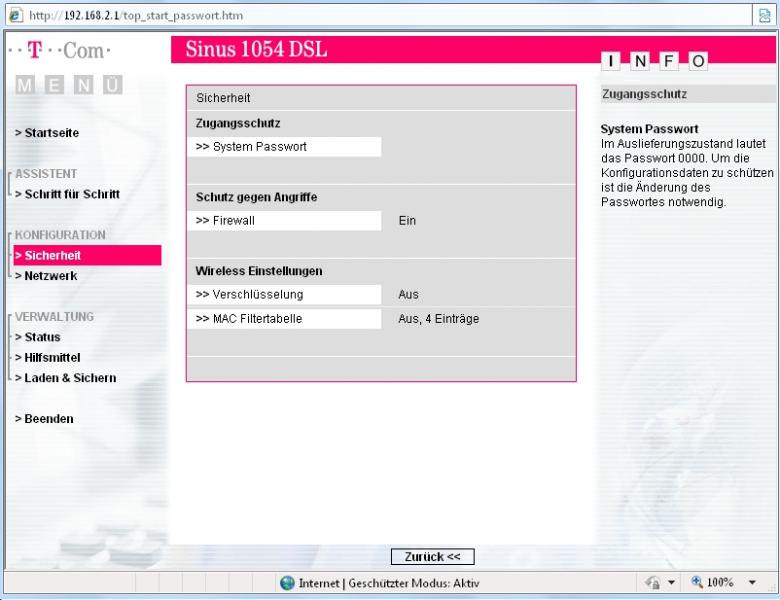Open the System Passwort settings link
780x600 pixels.
point(285,147)
